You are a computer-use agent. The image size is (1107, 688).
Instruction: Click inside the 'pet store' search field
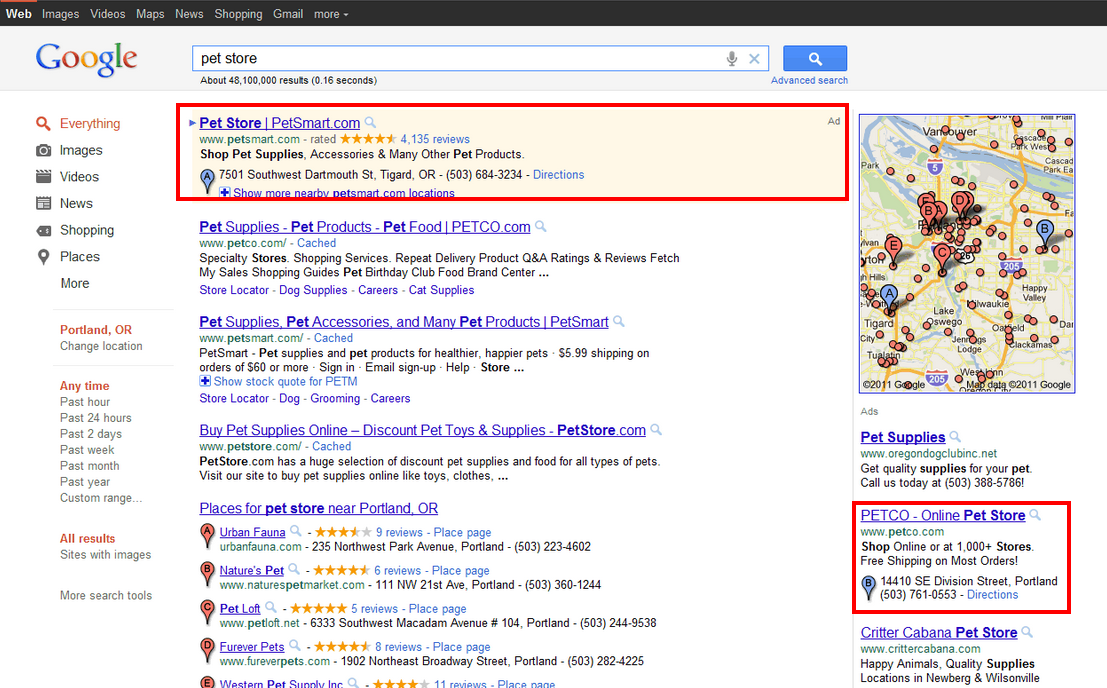pyautogui.click(x=459, y=59)
